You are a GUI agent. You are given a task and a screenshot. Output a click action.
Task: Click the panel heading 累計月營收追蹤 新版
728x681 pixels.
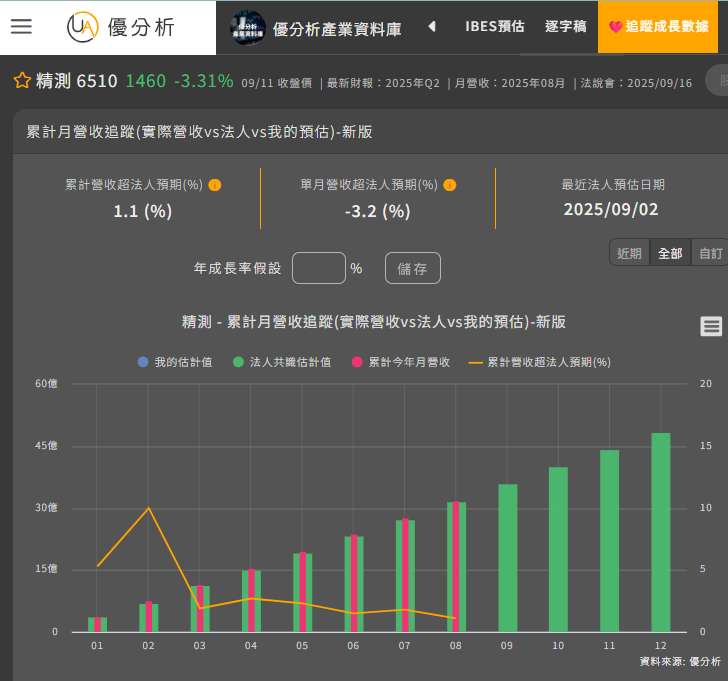click(x=199, y=132)
